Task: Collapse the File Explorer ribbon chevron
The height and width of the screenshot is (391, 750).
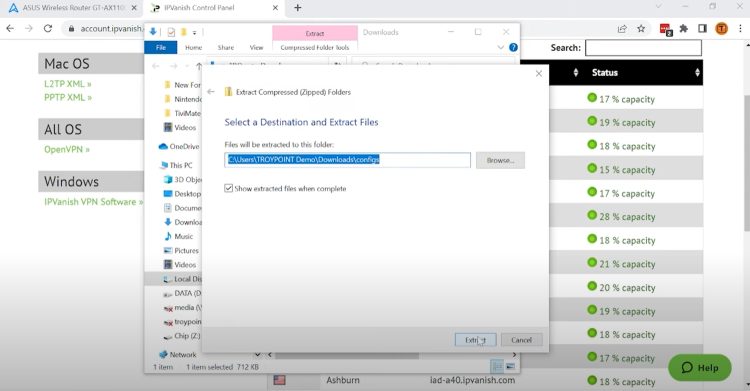Action: click(x=500, y=47)
